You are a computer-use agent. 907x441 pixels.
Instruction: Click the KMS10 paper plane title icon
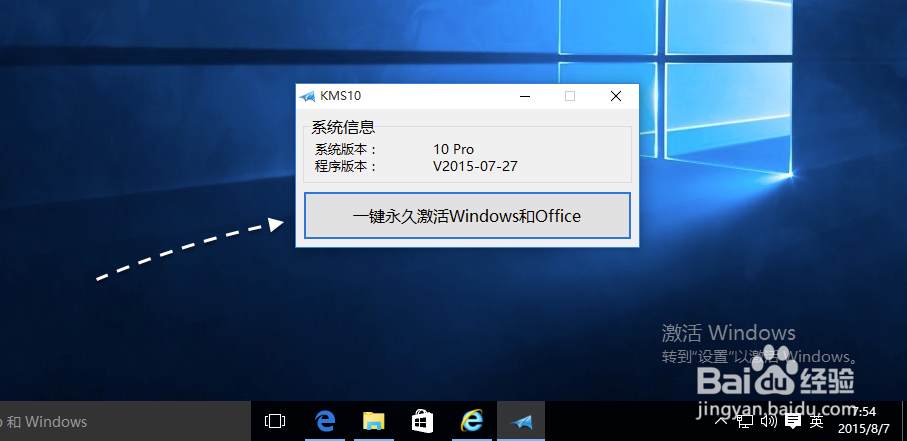(307, 96)
